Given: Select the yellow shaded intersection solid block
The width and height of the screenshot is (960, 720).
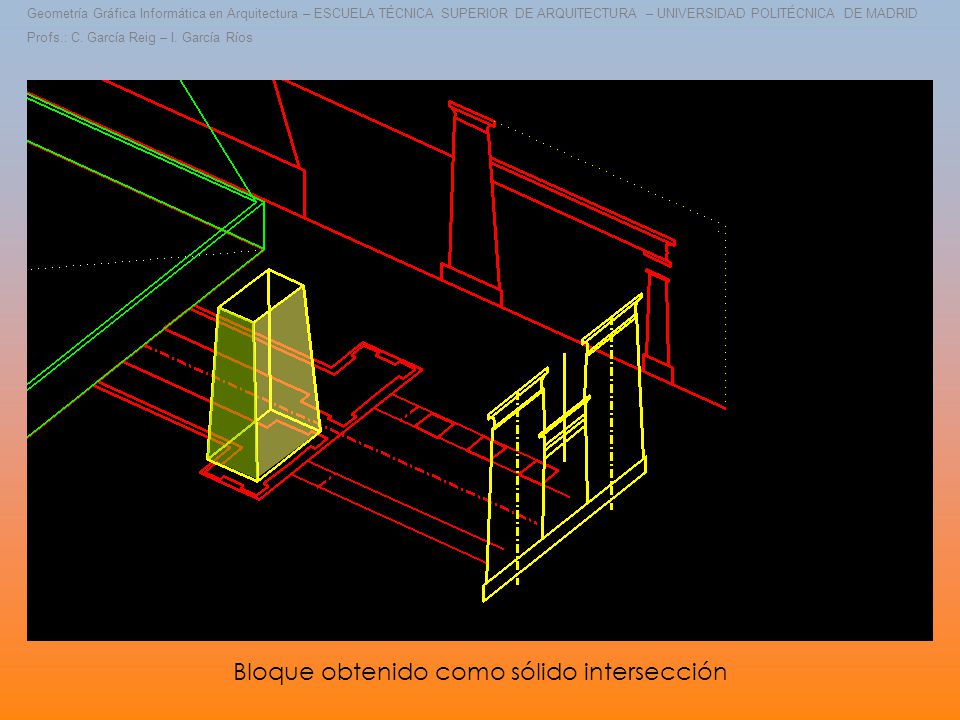Looking at the screenshot, I should (263, 375).
